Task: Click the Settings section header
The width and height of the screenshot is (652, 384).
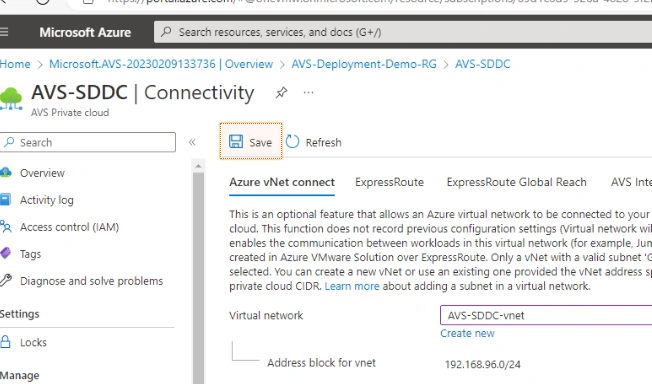Action: coord(20,314)
